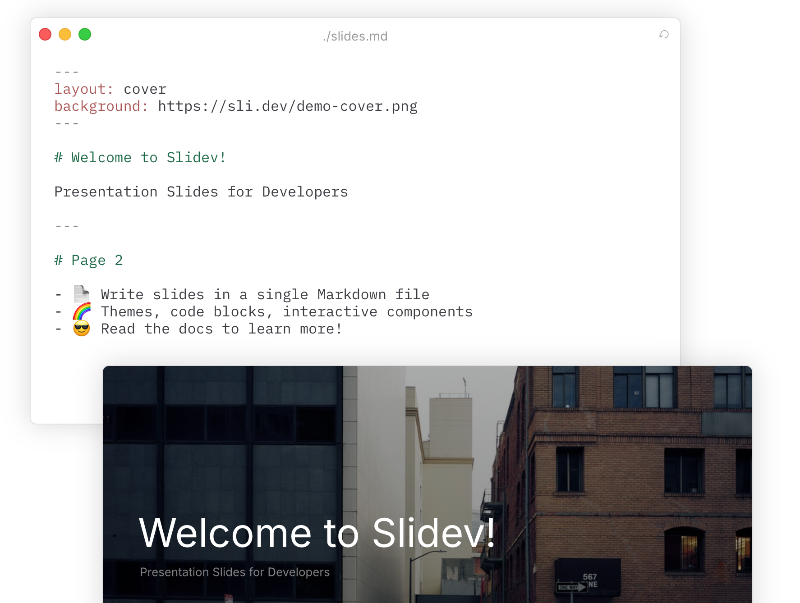Click the https://sli.dev/demo-cover.png URL
This screenshot has height=603, width=800.
coord(288,106)
